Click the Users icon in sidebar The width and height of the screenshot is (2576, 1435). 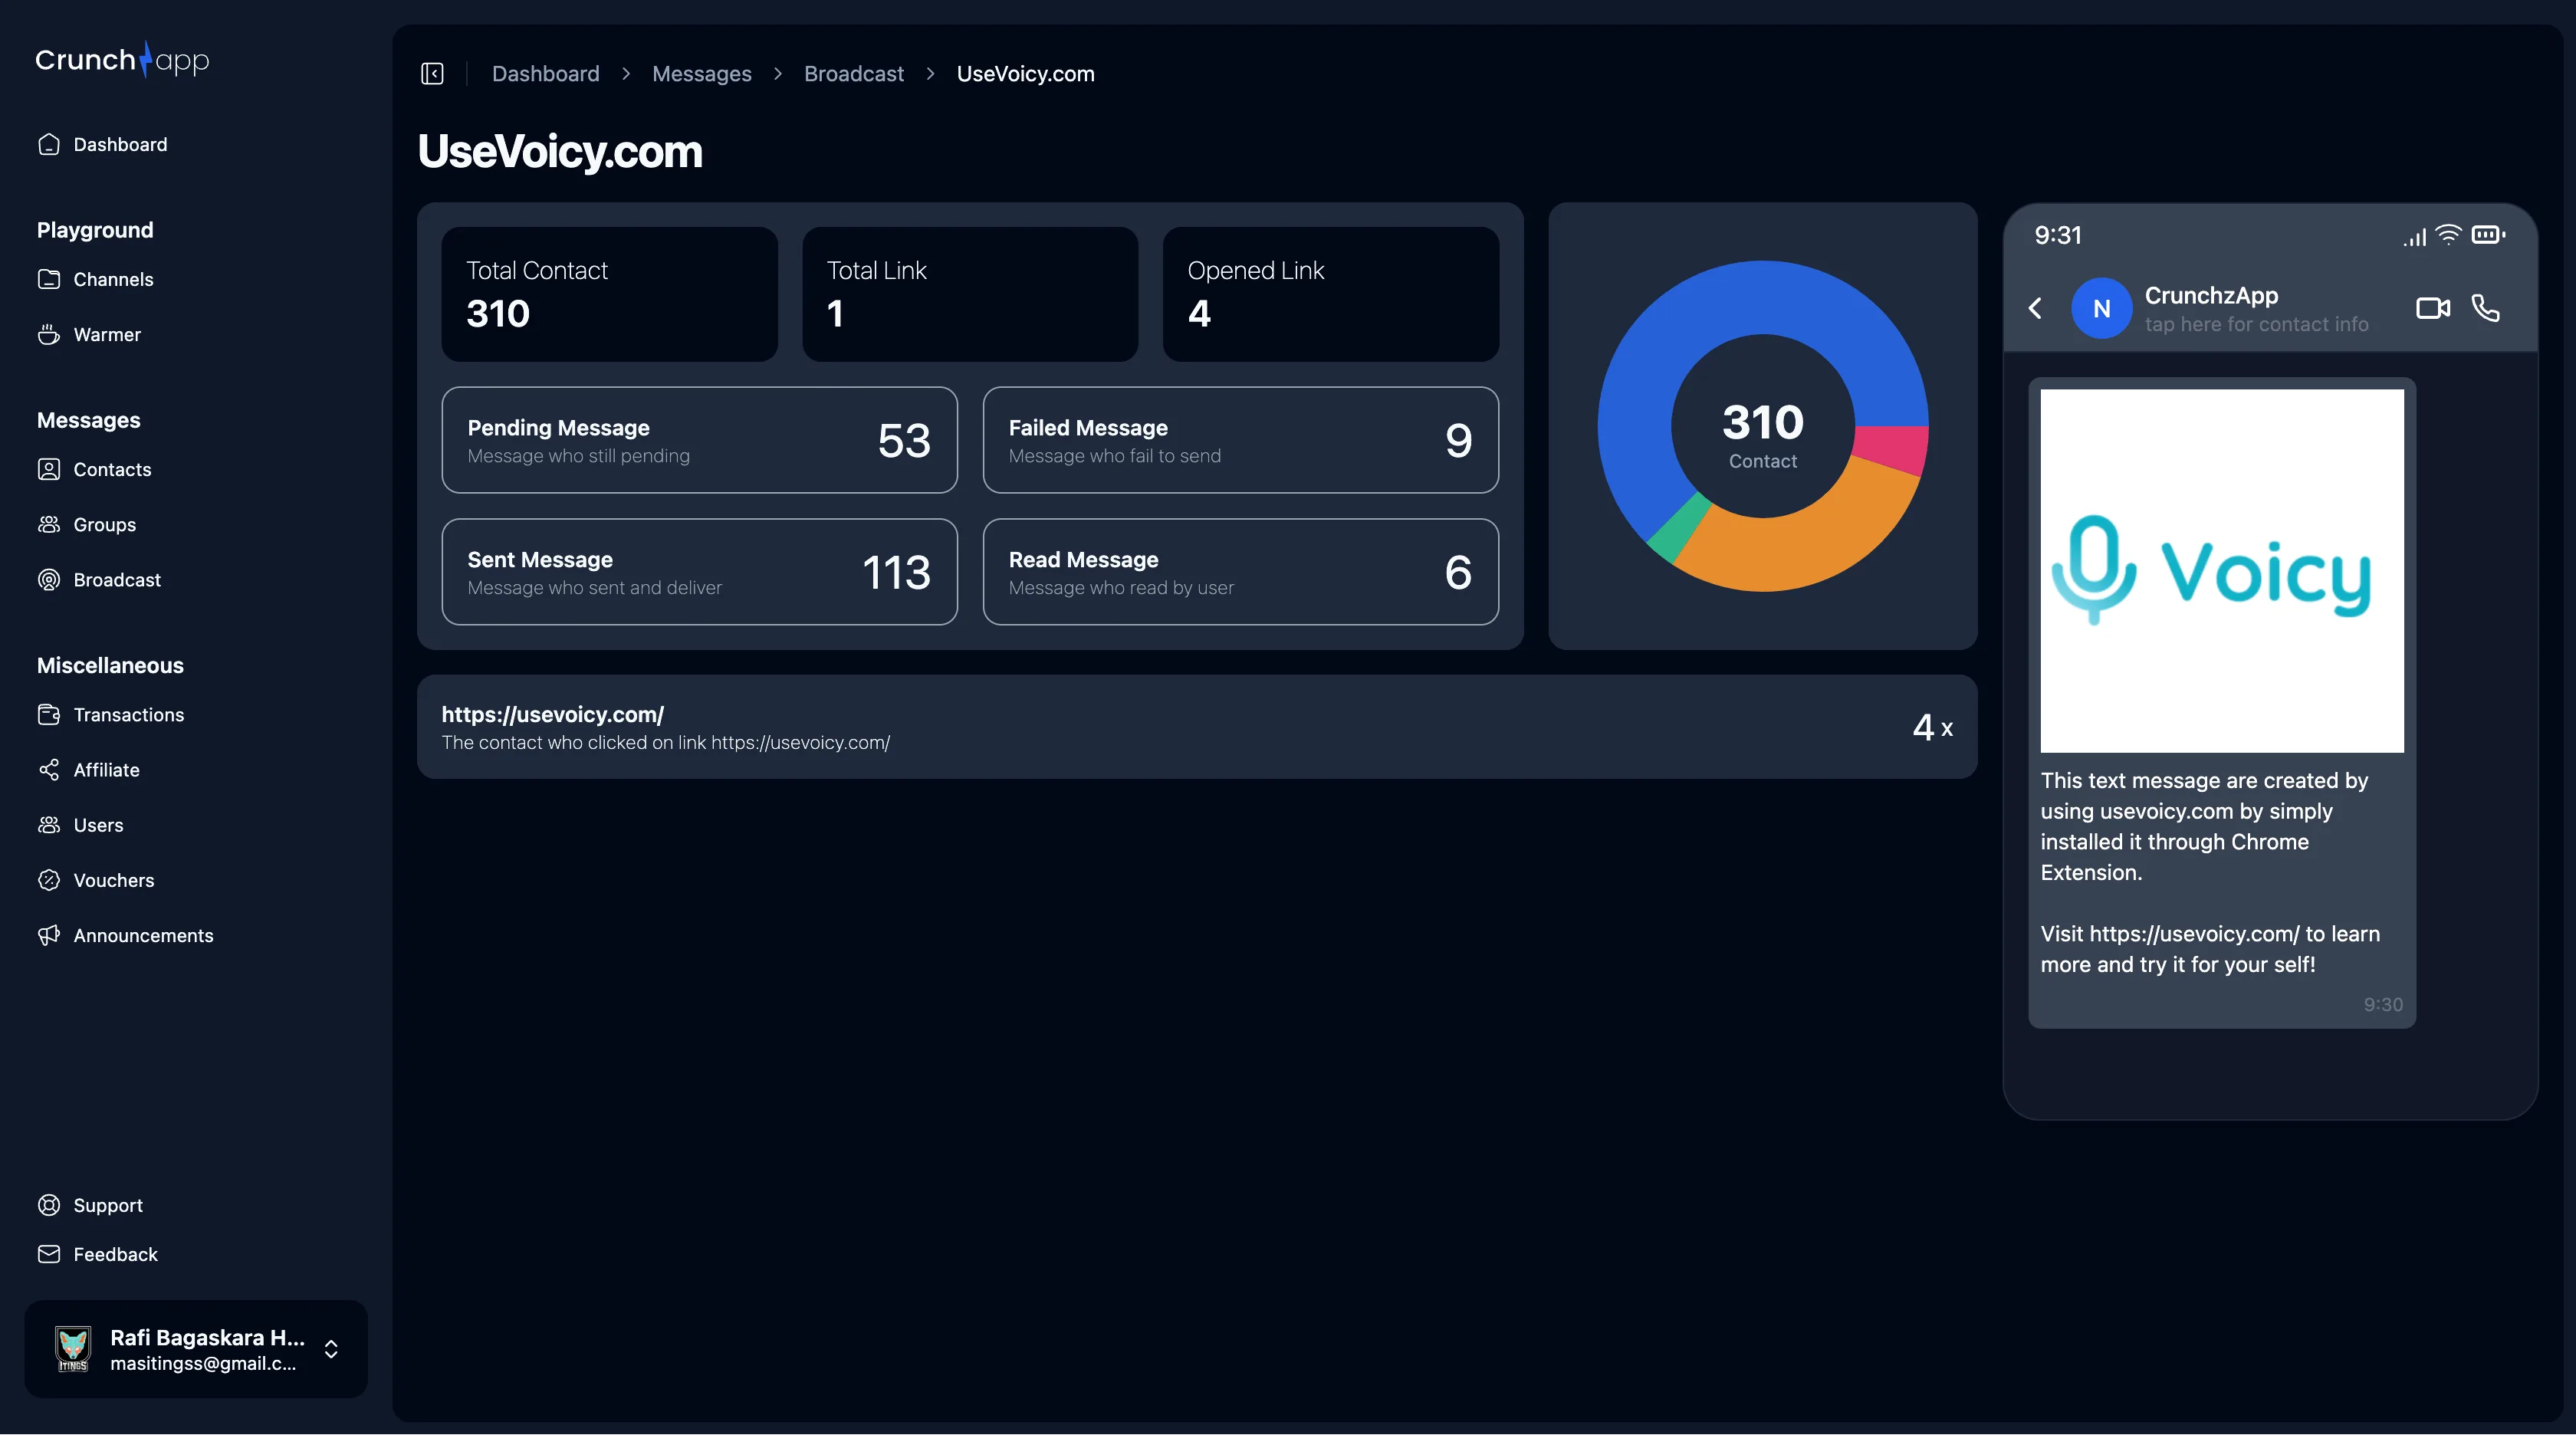49,824
